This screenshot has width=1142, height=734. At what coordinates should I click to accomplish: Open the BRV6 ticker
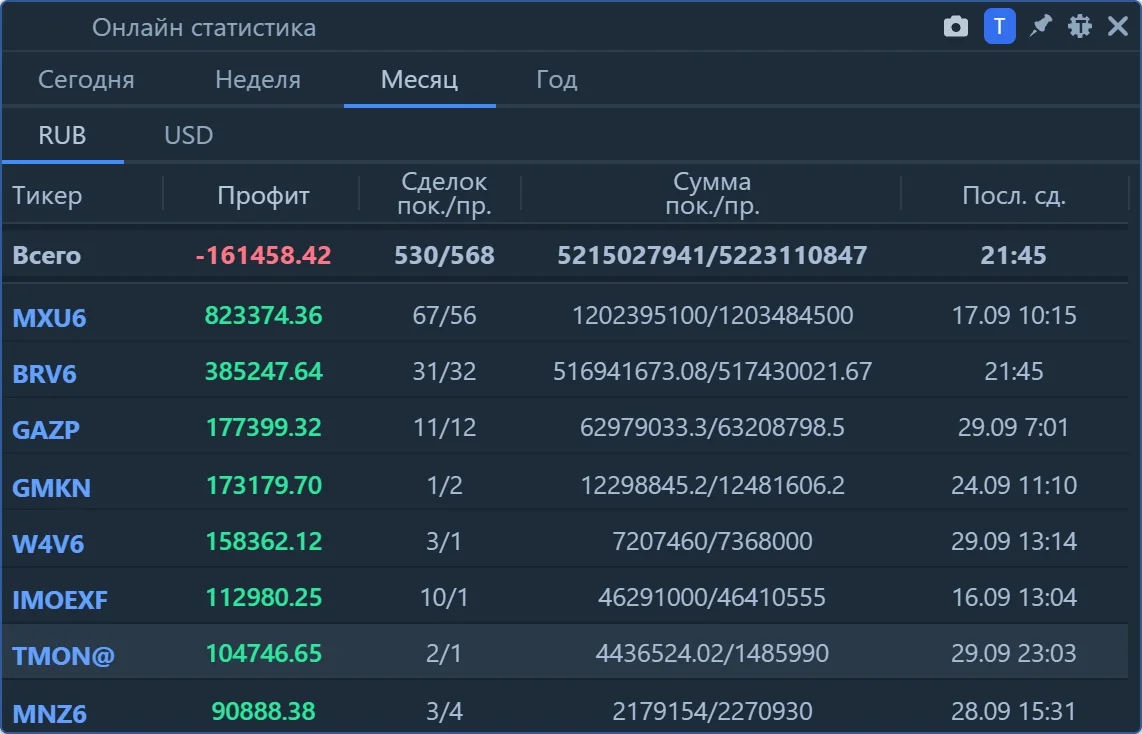(44, 374)
